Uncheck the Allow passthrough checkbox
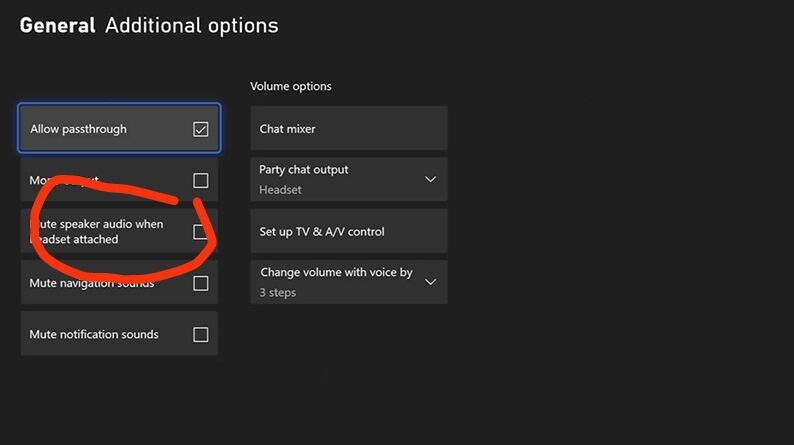 201,129
